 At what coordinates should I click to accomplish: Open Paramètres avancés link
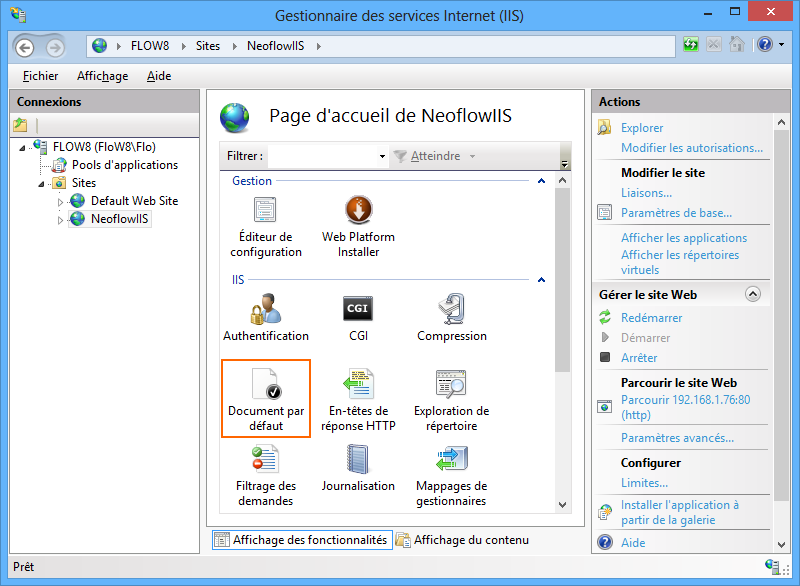coord(677,438)
